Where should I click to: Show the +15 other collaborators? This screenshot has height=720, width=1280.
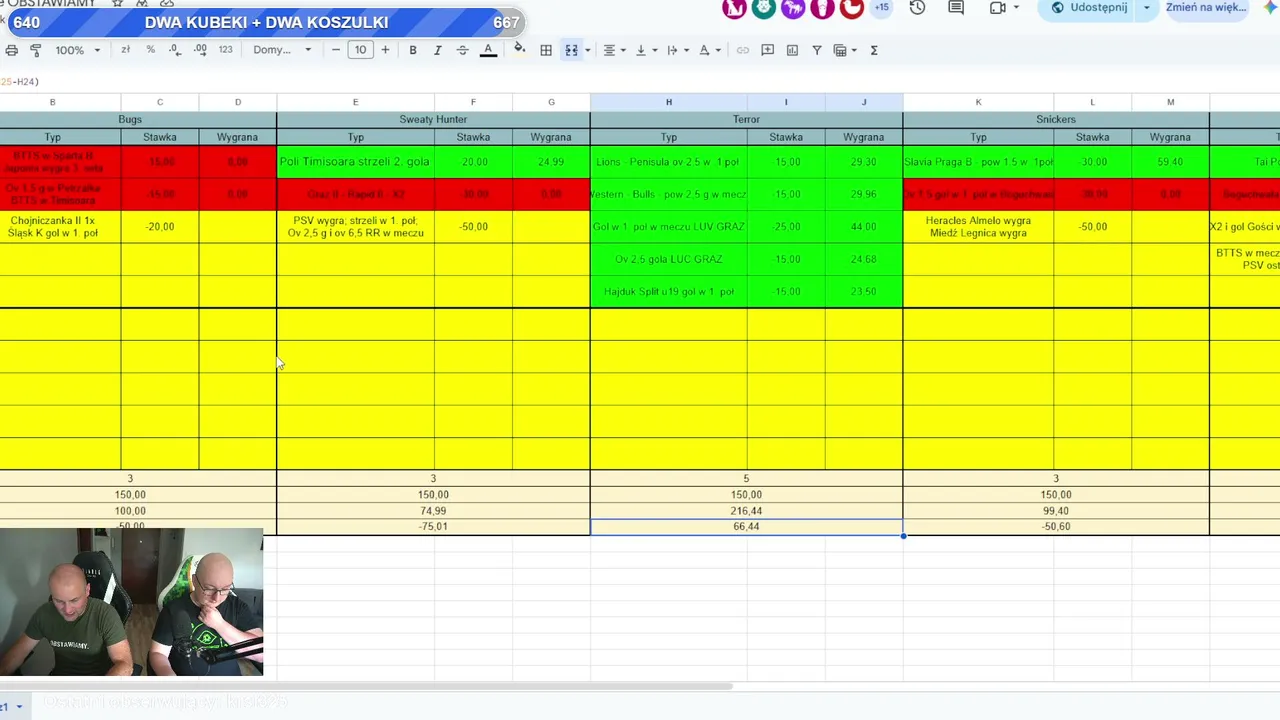click(x=881, y=8)
